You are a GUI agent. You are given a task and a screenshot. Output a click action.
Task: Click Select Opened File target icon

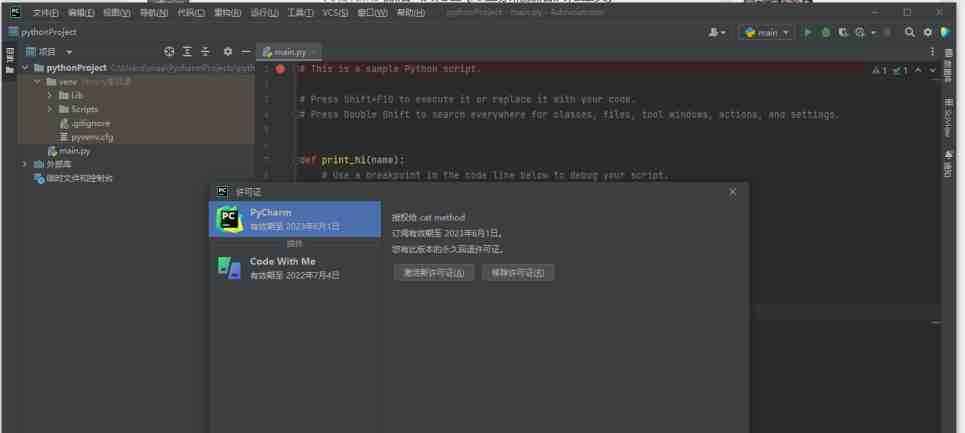point(169,52)
